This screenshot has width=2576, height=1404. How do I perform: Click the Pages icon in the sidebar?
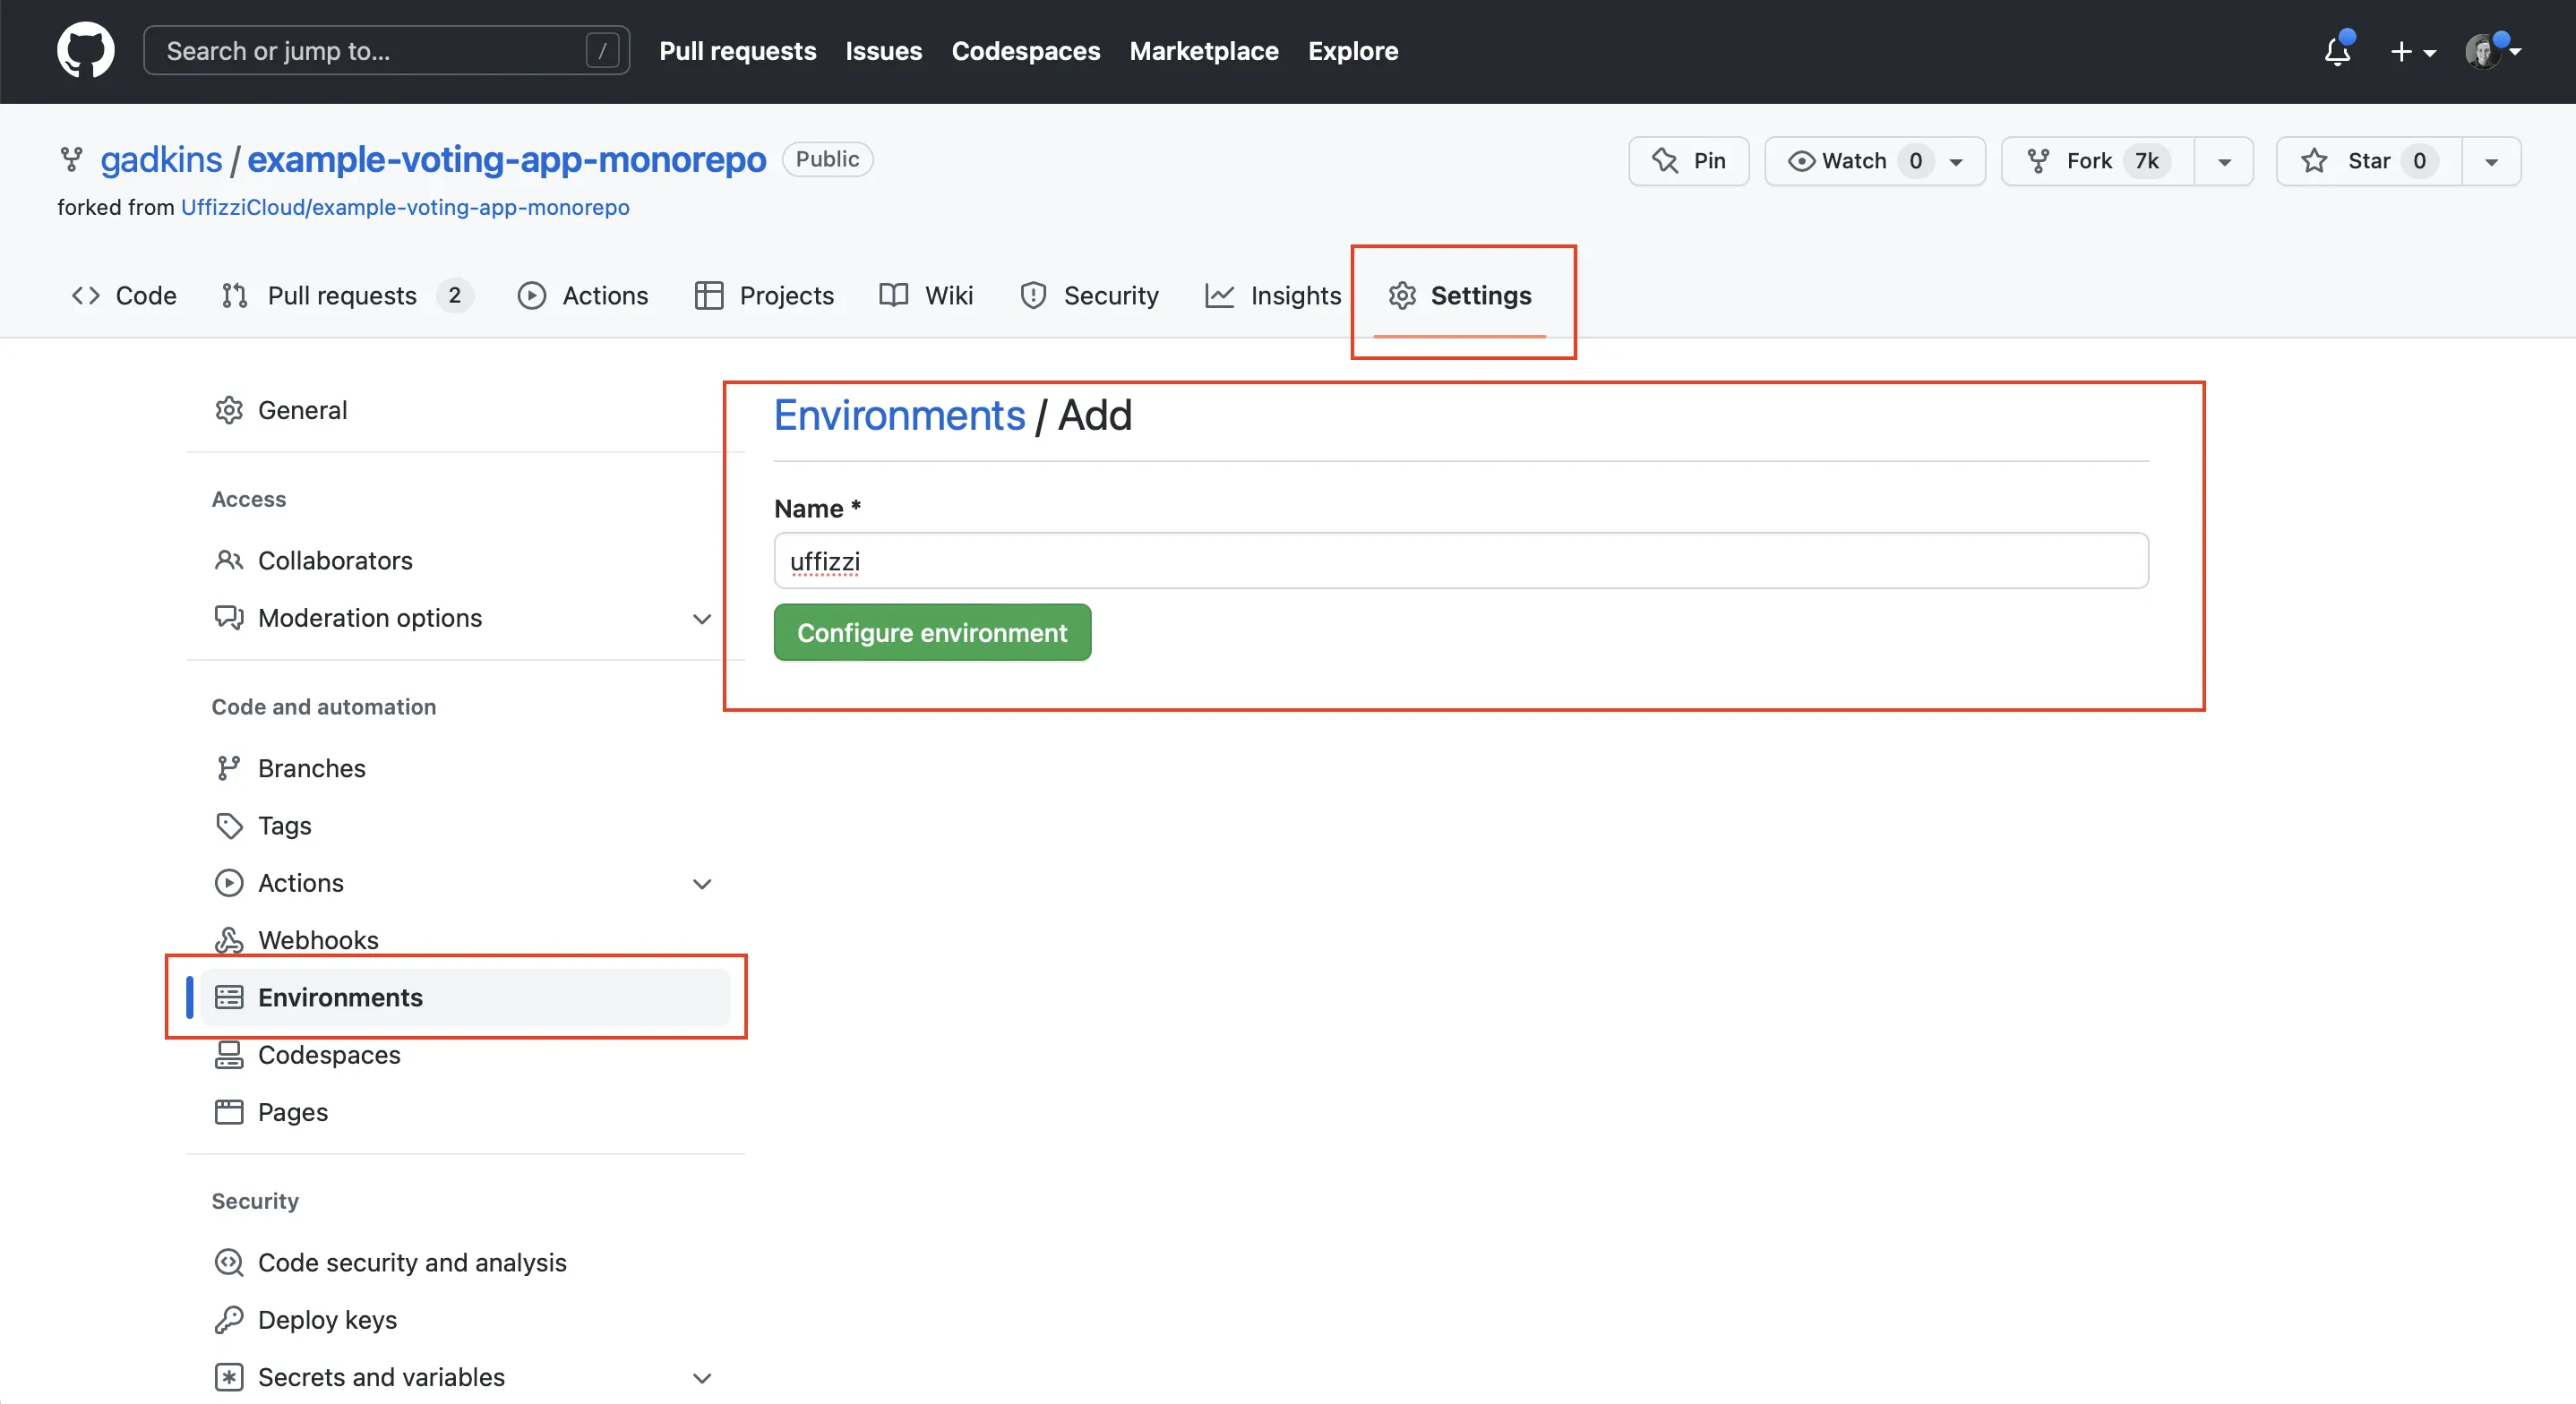click(x=229, y=1111)
